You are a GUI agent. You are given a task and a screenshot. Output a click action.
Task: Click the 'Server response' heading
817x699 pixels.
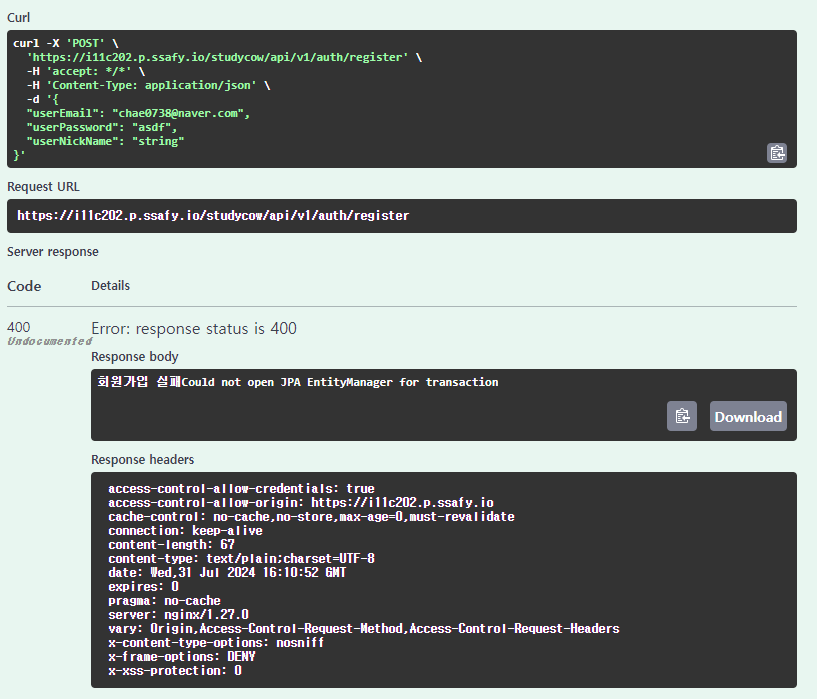click(53, 252)
